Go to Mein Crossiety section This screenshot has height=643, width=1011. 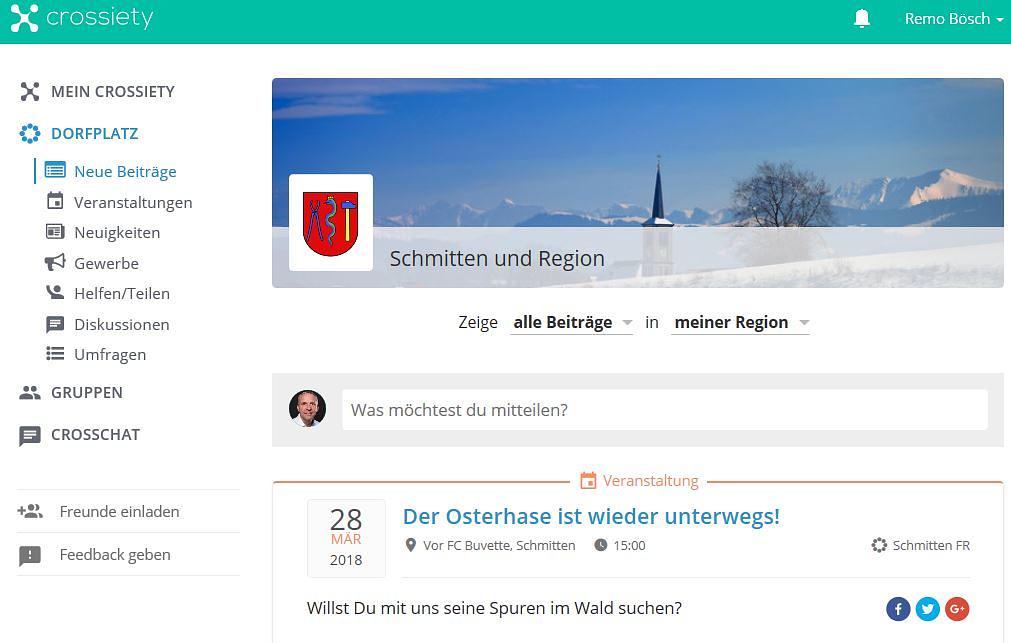[x=112, y=92]
